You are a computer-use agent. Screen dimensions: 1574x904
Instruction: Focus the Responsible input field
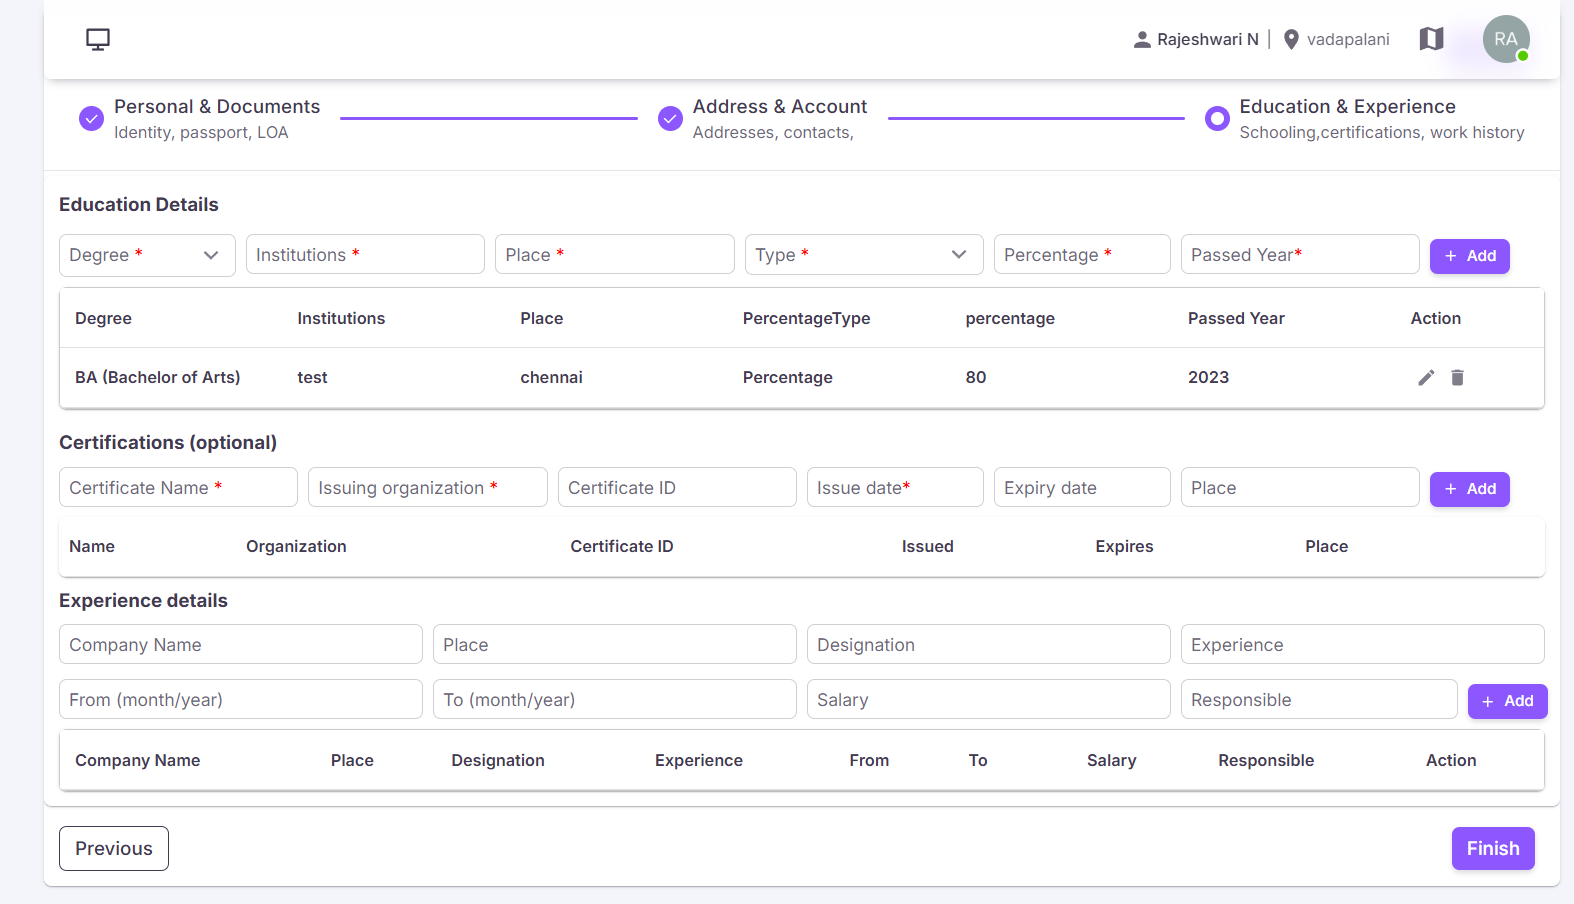1319,699
